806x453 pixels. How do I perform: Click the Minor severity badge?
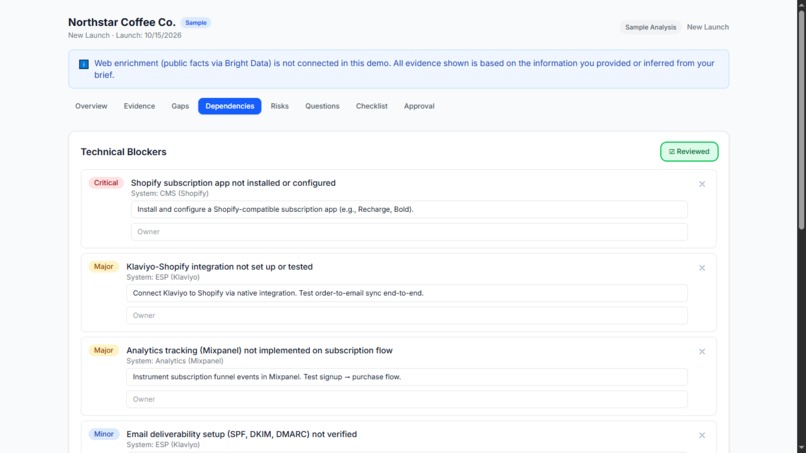[x=103, y=434]
